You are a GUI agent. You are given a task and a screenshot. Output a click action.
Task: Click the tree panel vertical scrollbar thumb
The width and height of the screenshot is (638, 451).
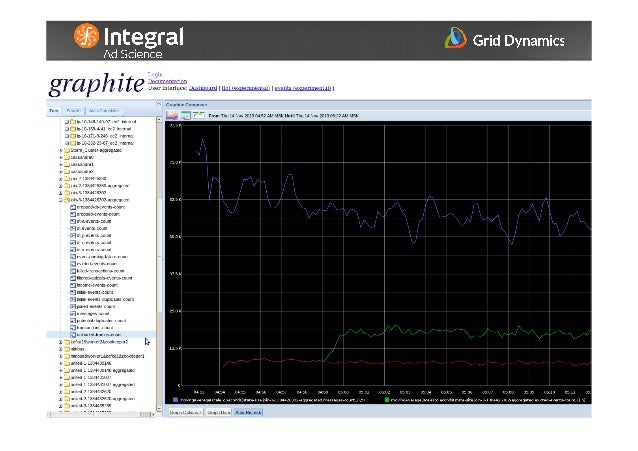[159, 254]
